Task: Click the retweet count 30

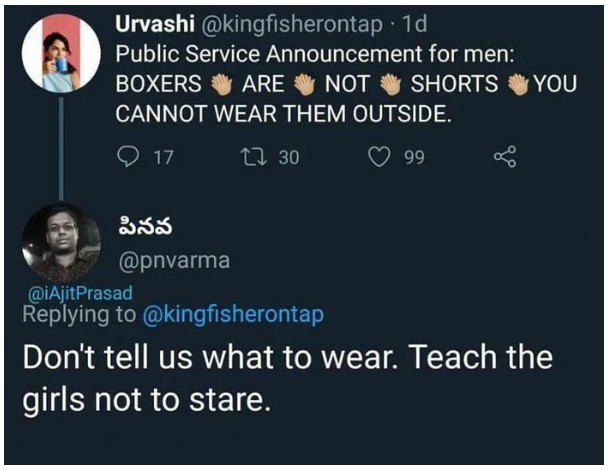Action: (x=288, y=157)
